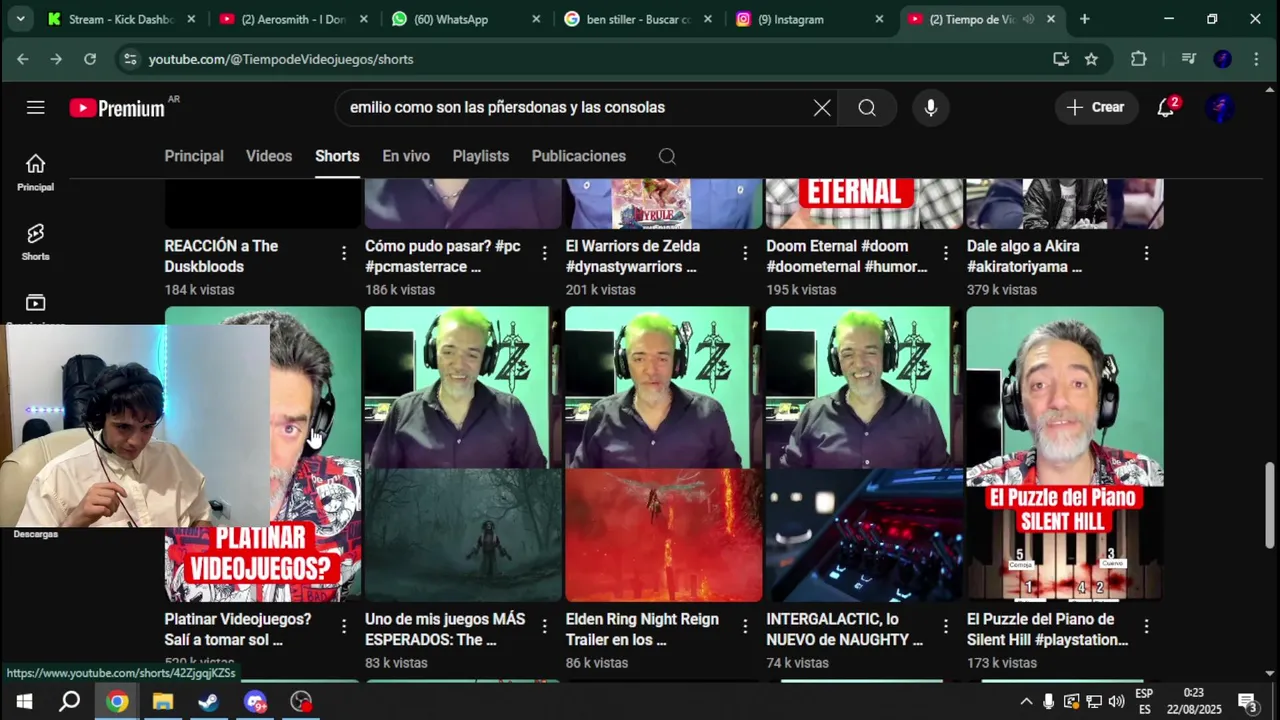Switch to Publicaciones tab

579,156
